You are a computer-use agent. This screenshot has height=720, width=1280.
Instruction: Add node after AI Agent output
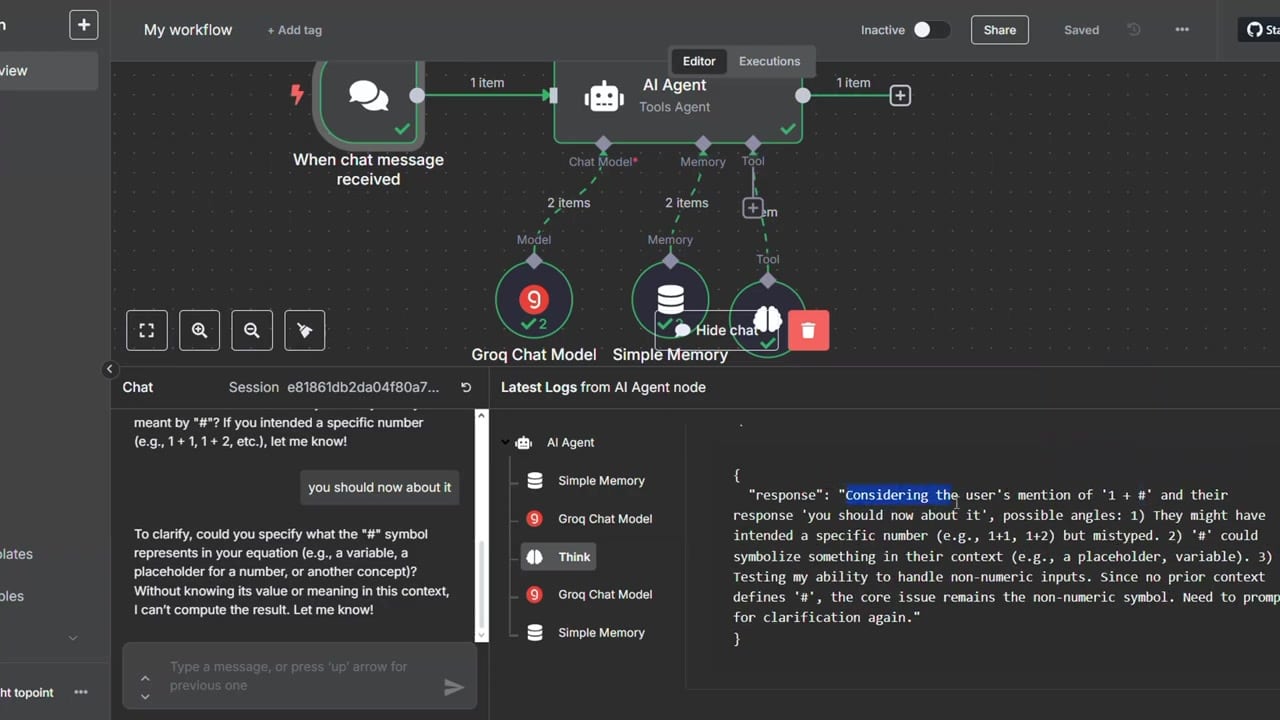coord(900,95)
